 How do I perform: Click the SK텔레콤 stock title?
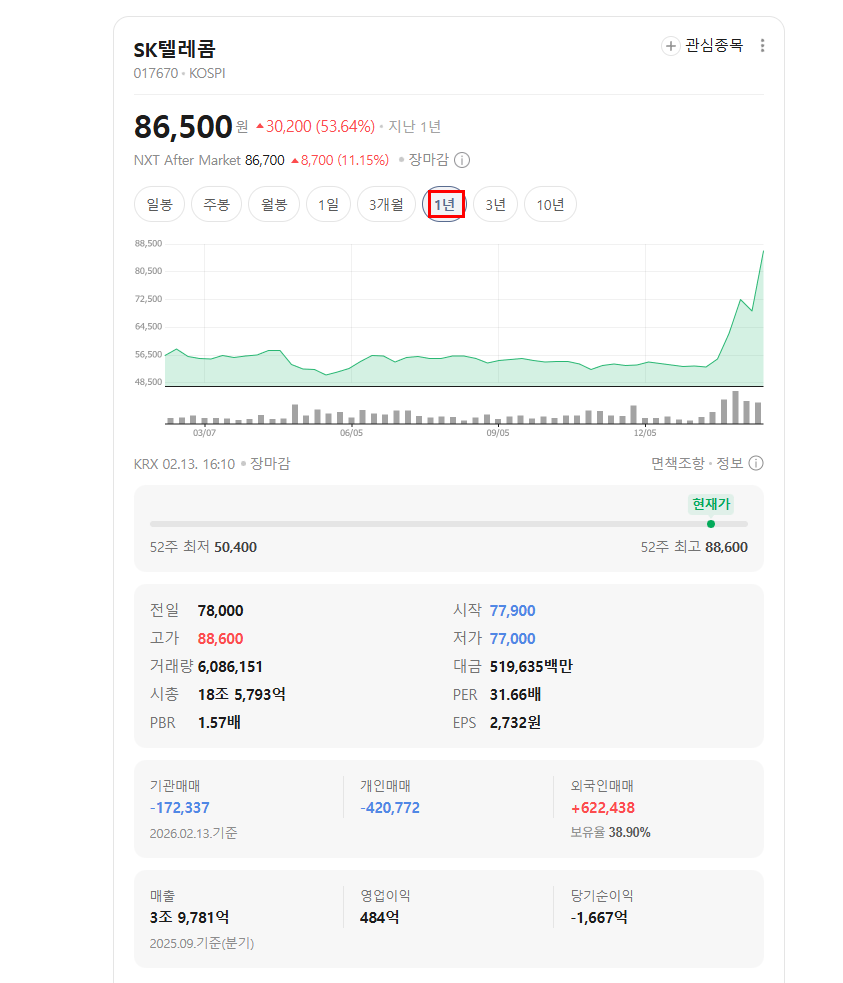(175, 50)
